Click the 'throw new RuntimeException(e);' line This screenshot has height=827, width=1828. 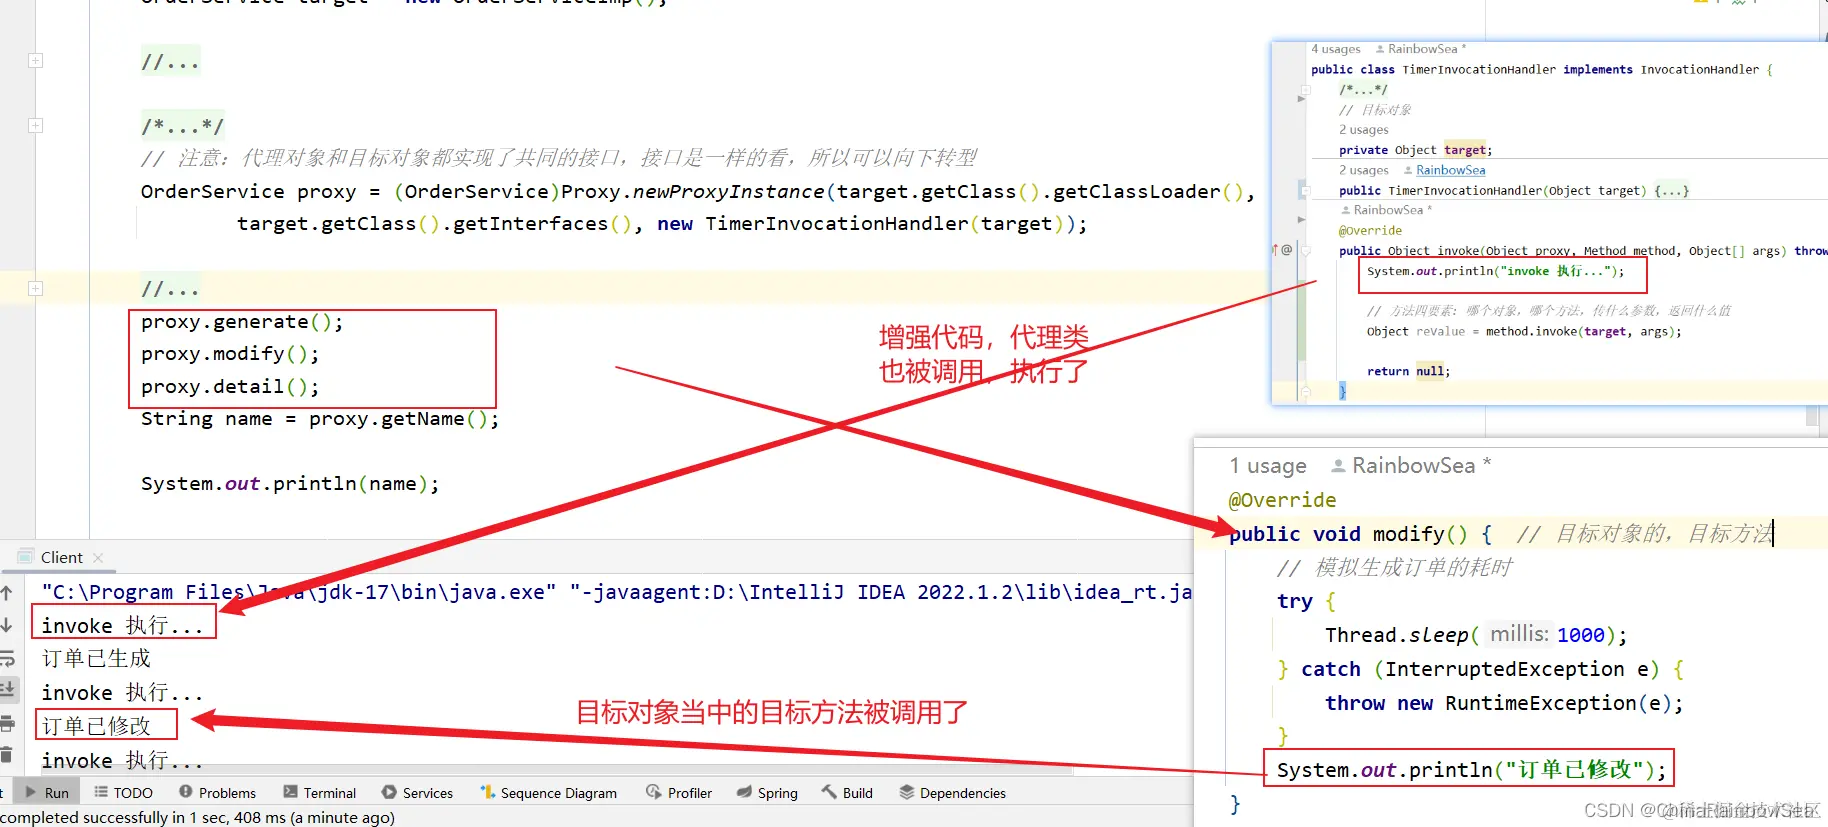1504,703
